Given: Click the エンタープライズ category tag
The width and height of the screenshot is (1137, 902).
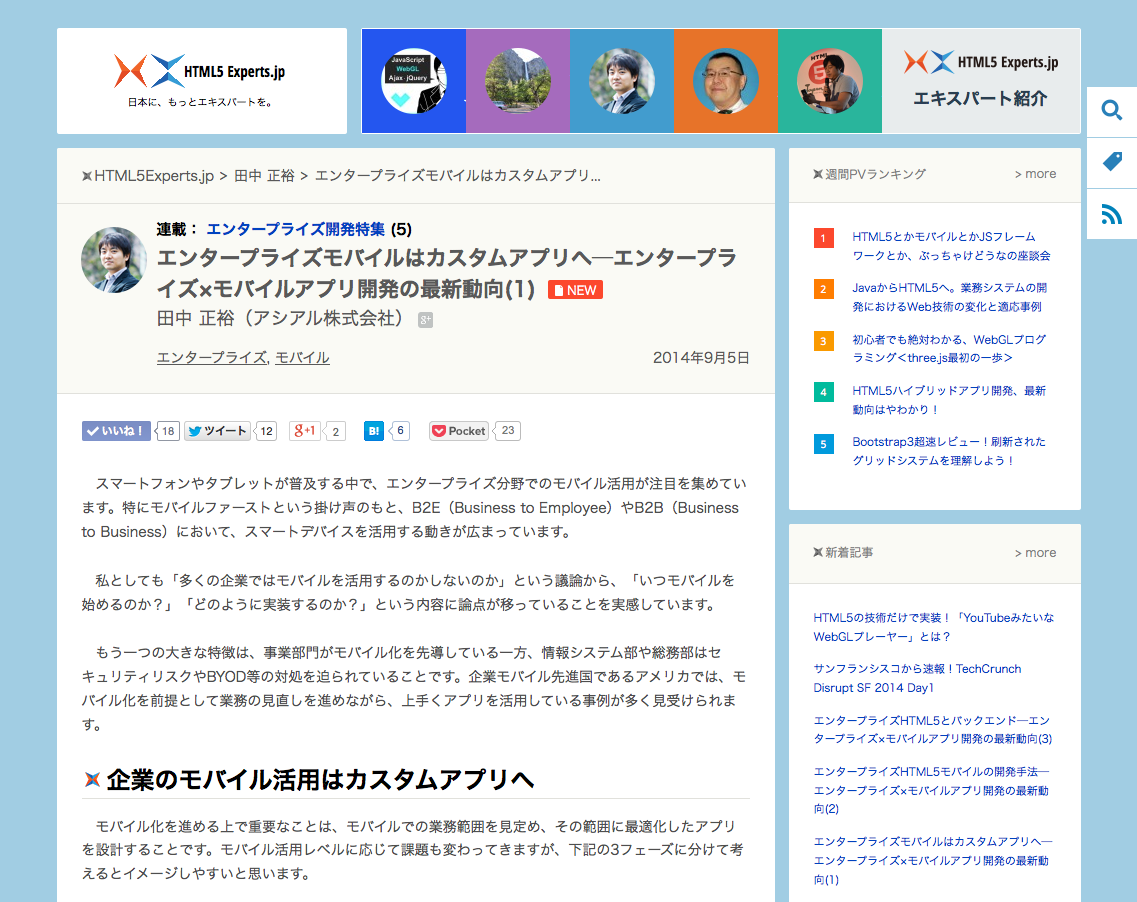Looking at the screenshot, I should pos(211,358).
